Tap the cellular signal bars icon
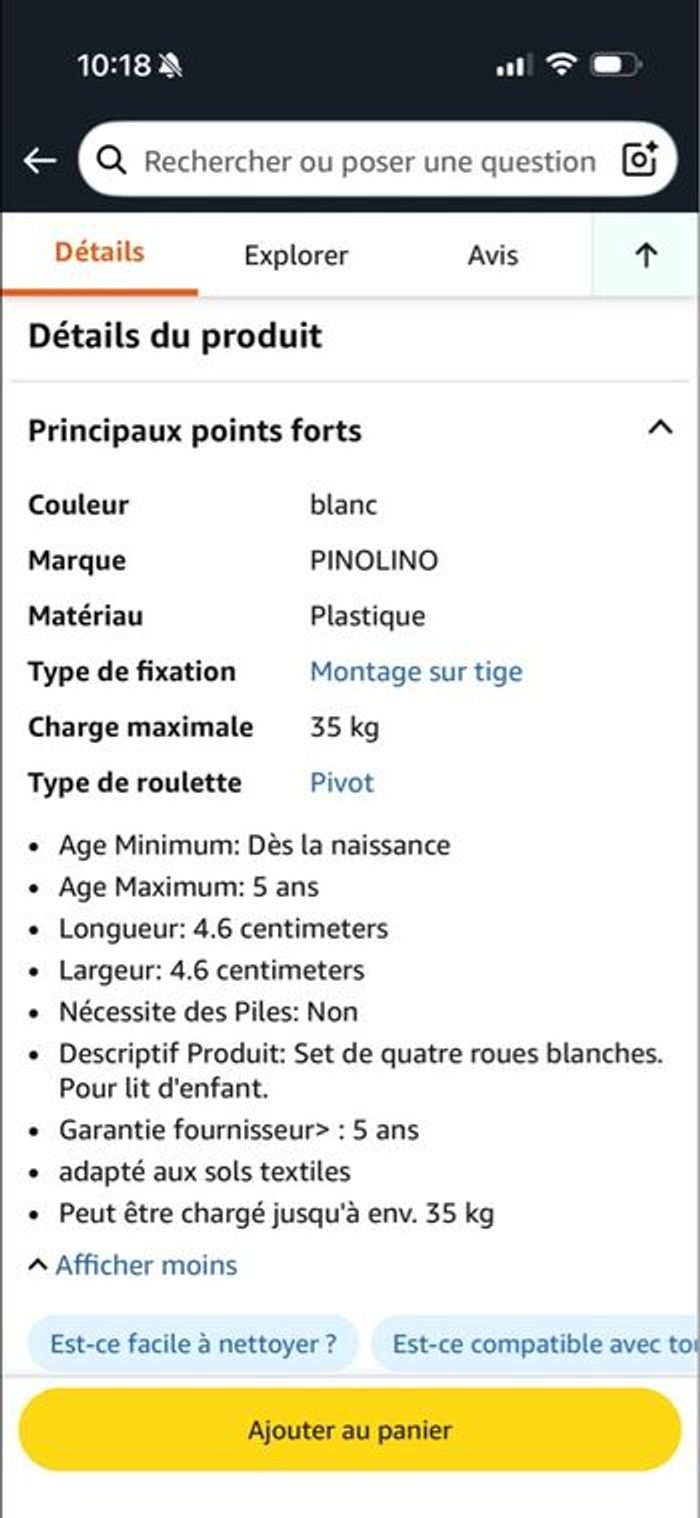The height and width of the screenshot is (1518, 700). coord(514,66)
